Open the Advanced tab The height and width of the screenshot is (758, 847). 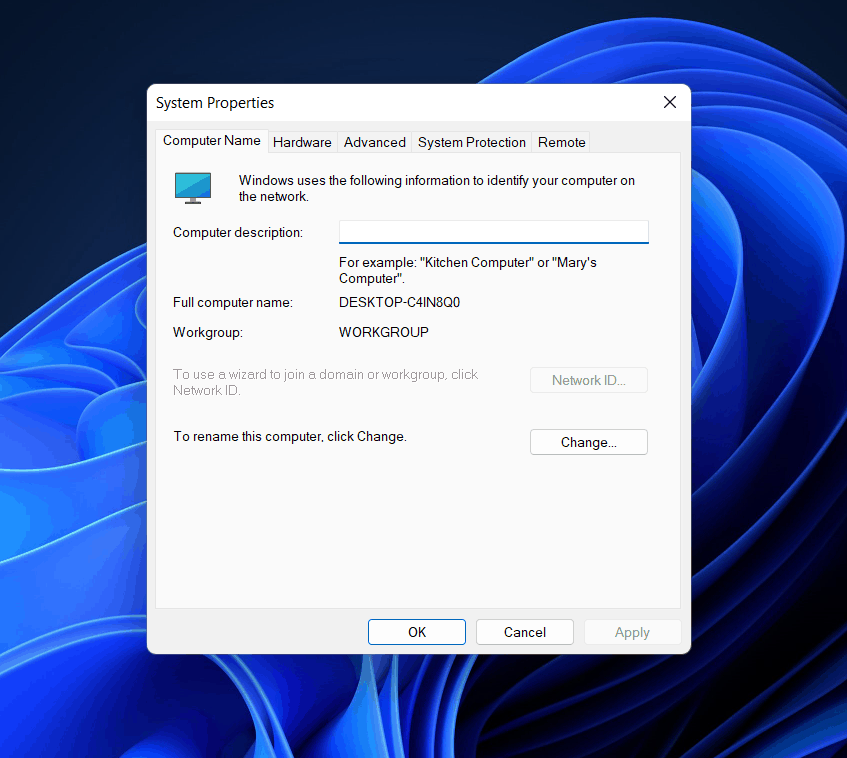click(374, 142)
